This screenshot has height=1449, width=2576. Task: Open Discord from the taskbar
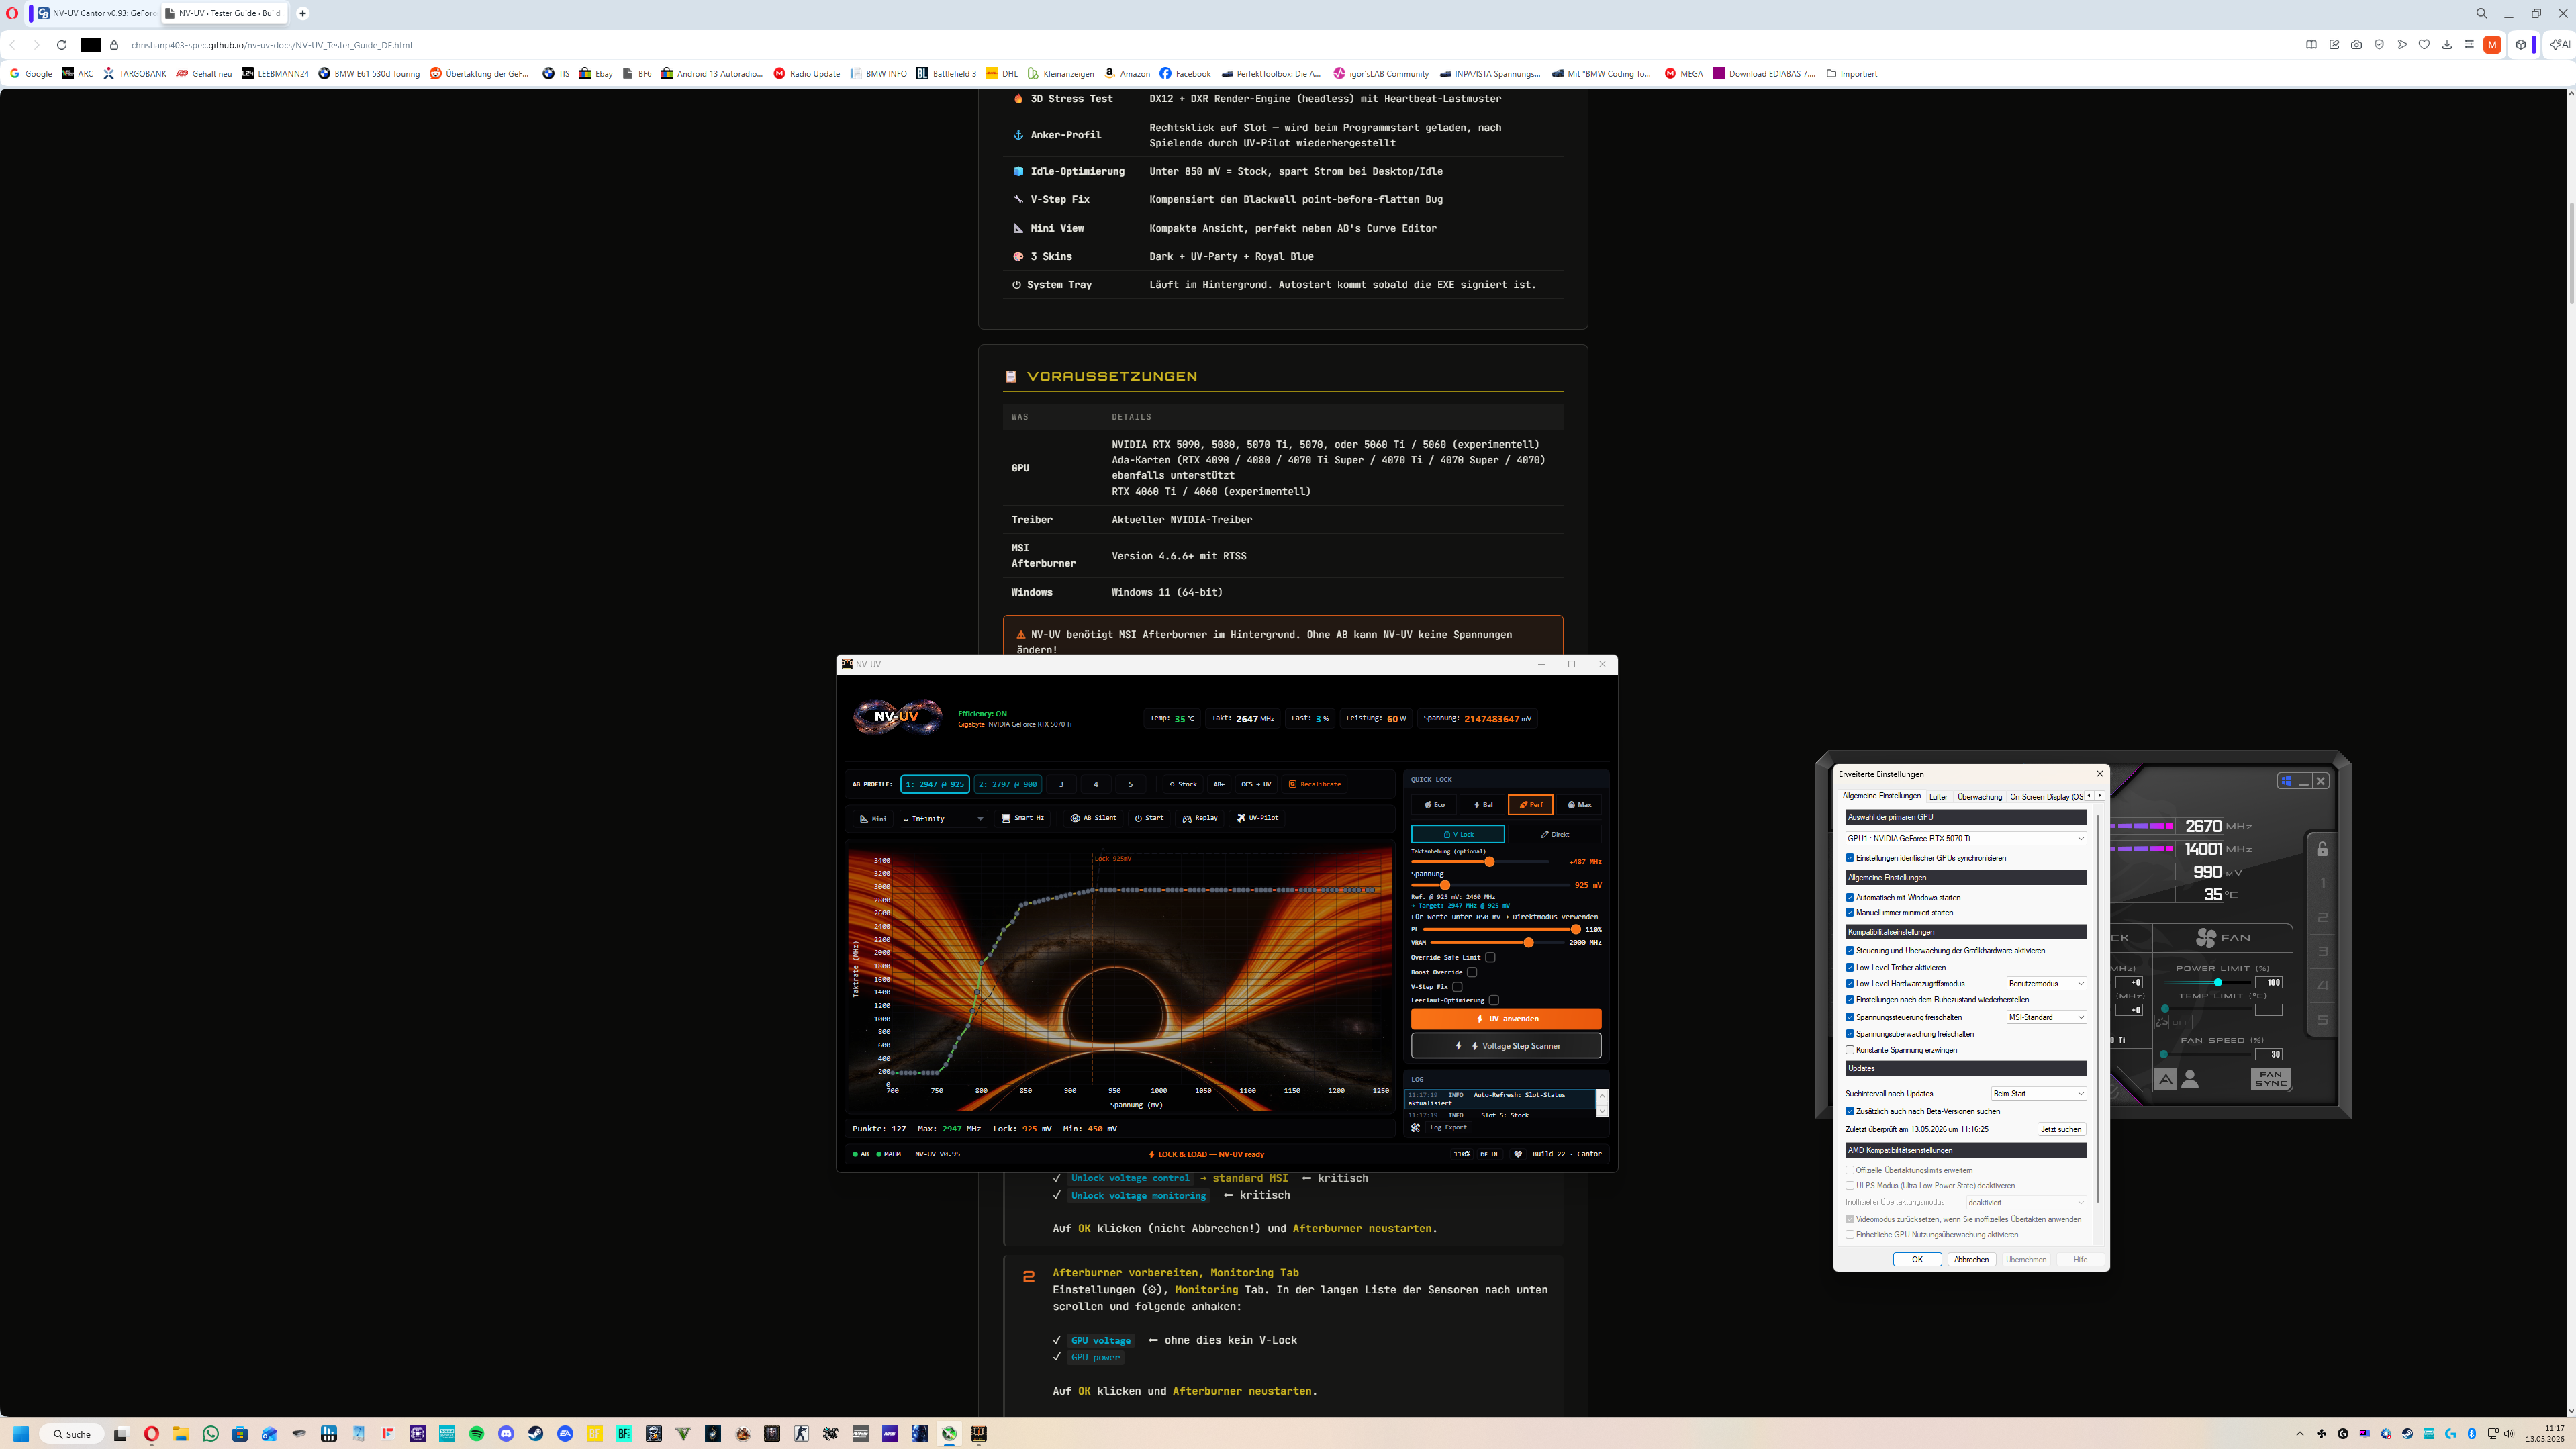pos(506,1434)
